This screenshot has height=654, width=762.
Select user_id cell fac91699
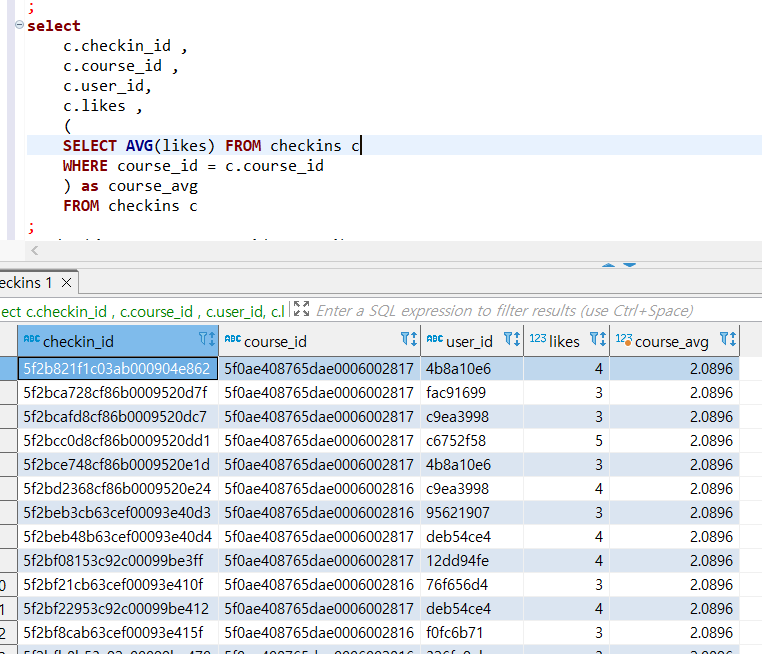coord(472,393)
